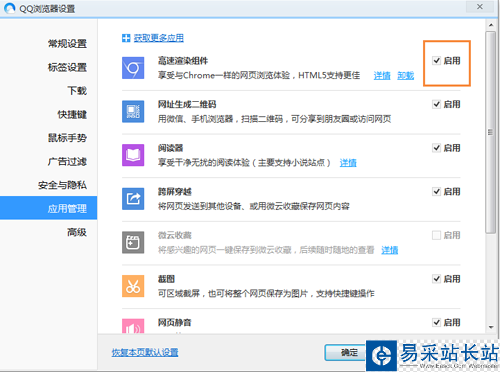Image resolution: width=500 pixels, height=372 pixels.
Task: Open the 高级 settings section
Action: [77, 232]
